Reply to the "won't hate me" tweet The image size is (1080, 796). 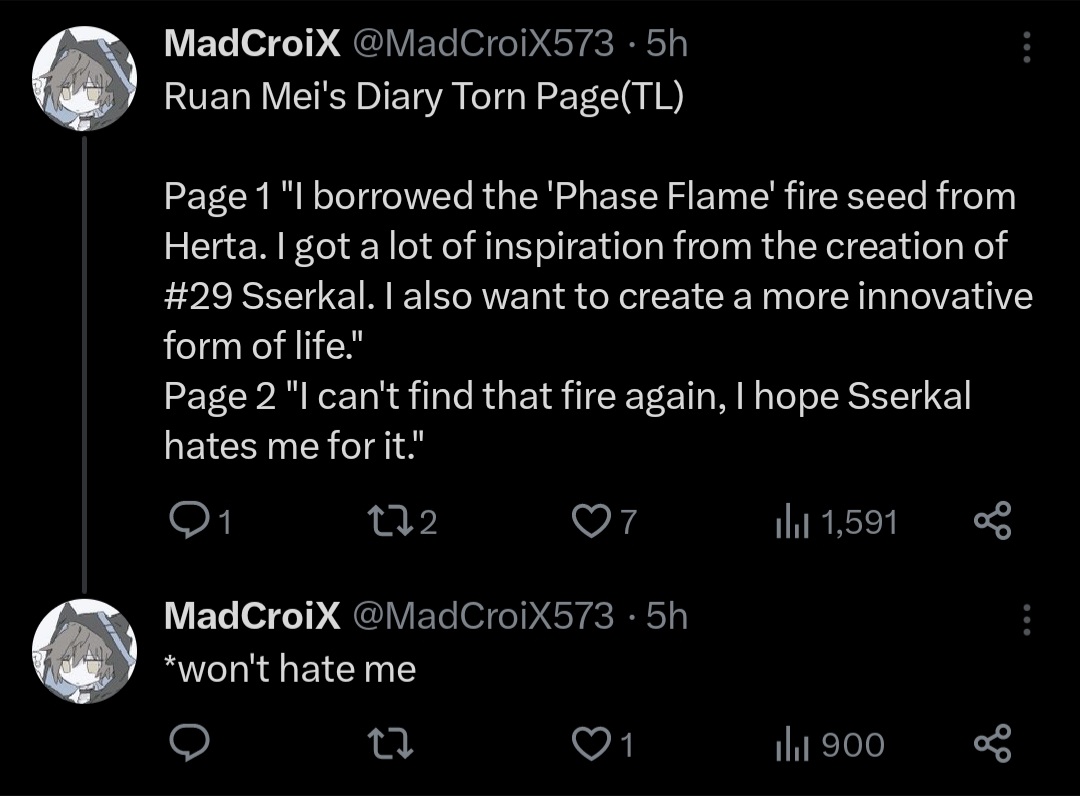187,744
